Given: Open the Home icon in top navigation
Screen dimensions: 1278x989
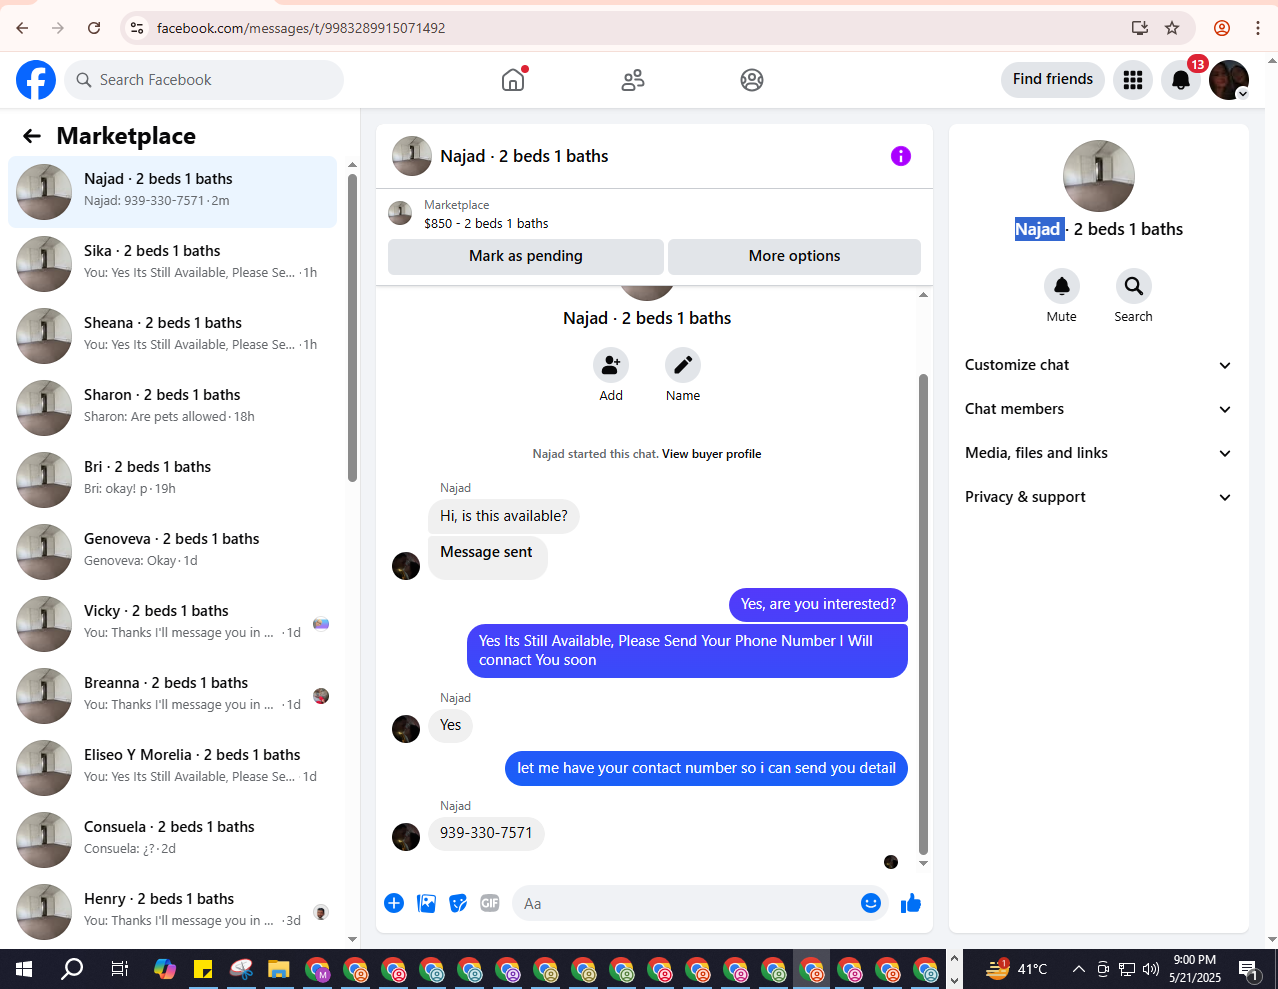Looking at the screenshot, I should tap(513, 80).
